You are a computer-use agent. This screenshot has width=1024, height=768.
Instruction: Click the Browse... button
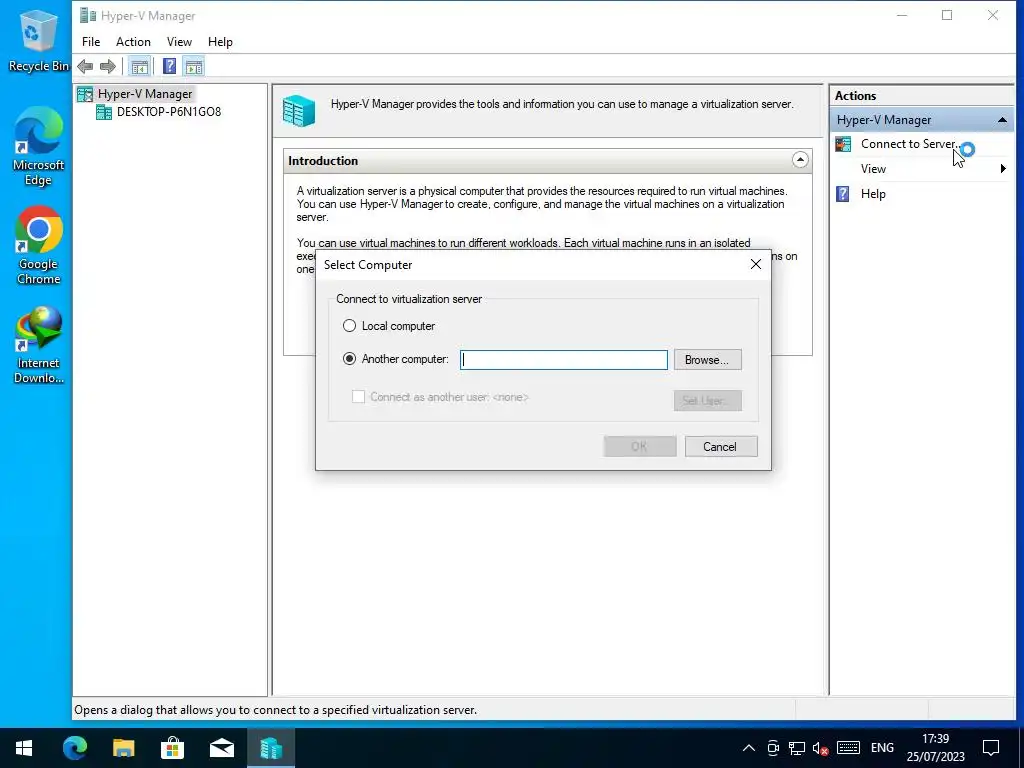pyautogui.click(x=707, y=360)
